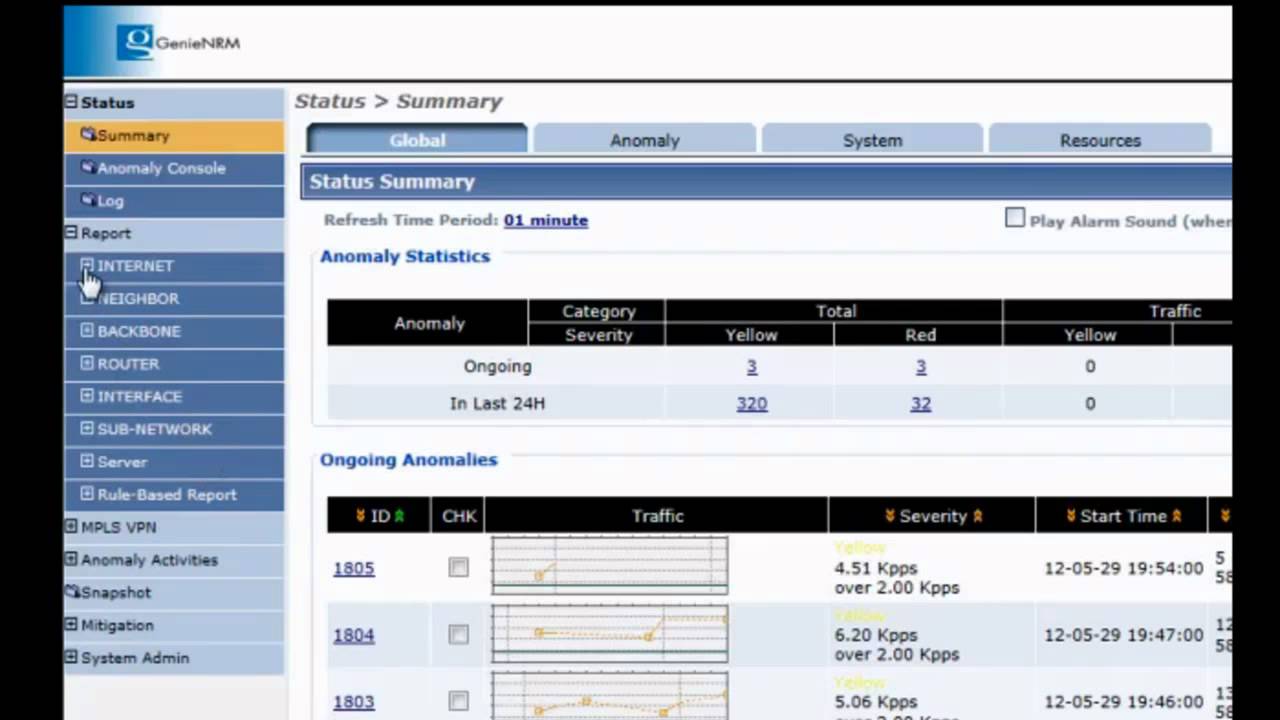Open last 24H Red count 32
Screen dimensions: 1280x720
[x=921, y=404]
